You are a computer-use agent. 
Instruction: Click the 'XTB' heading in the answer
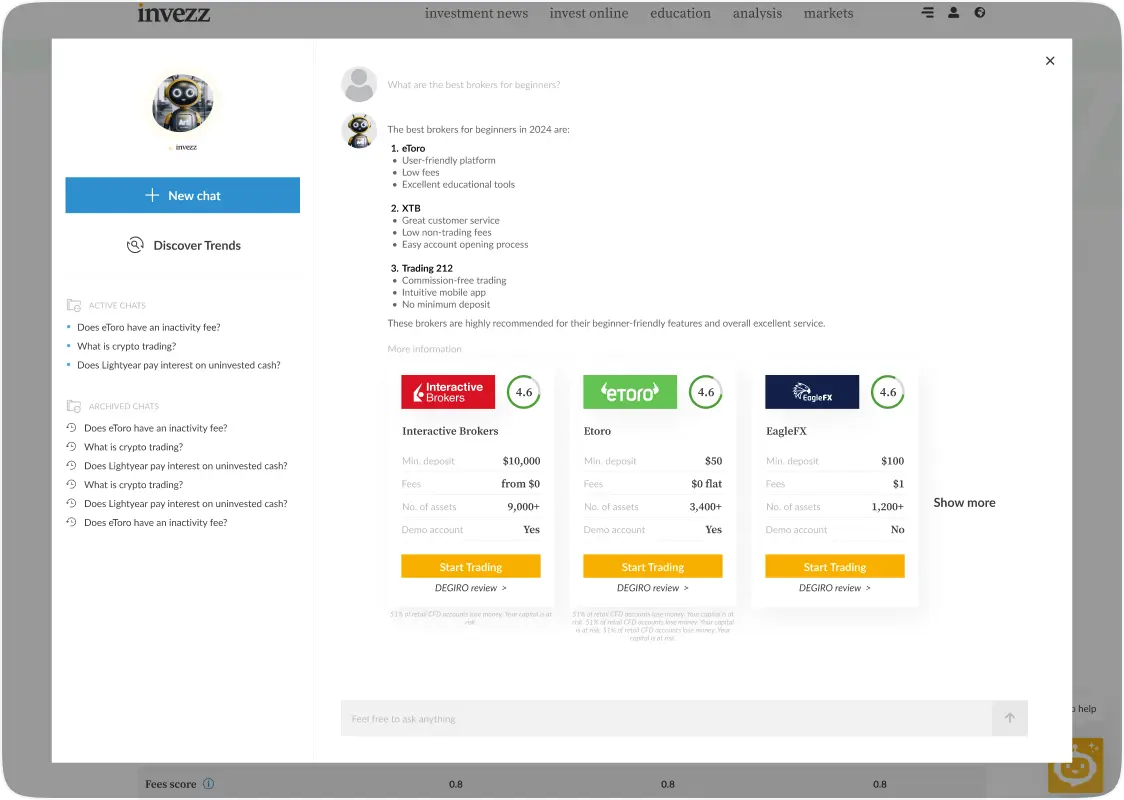tap(411, 209)
